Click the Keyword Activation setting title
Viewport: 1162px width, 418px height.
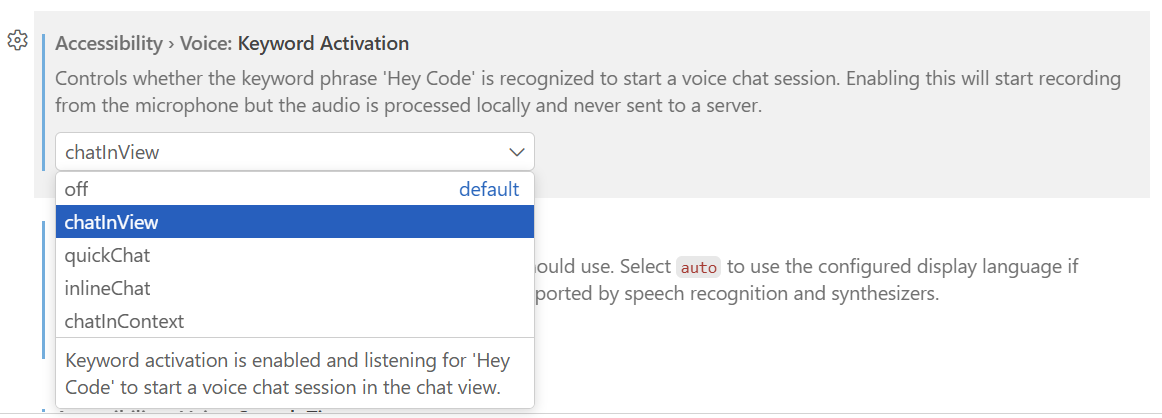323,43
